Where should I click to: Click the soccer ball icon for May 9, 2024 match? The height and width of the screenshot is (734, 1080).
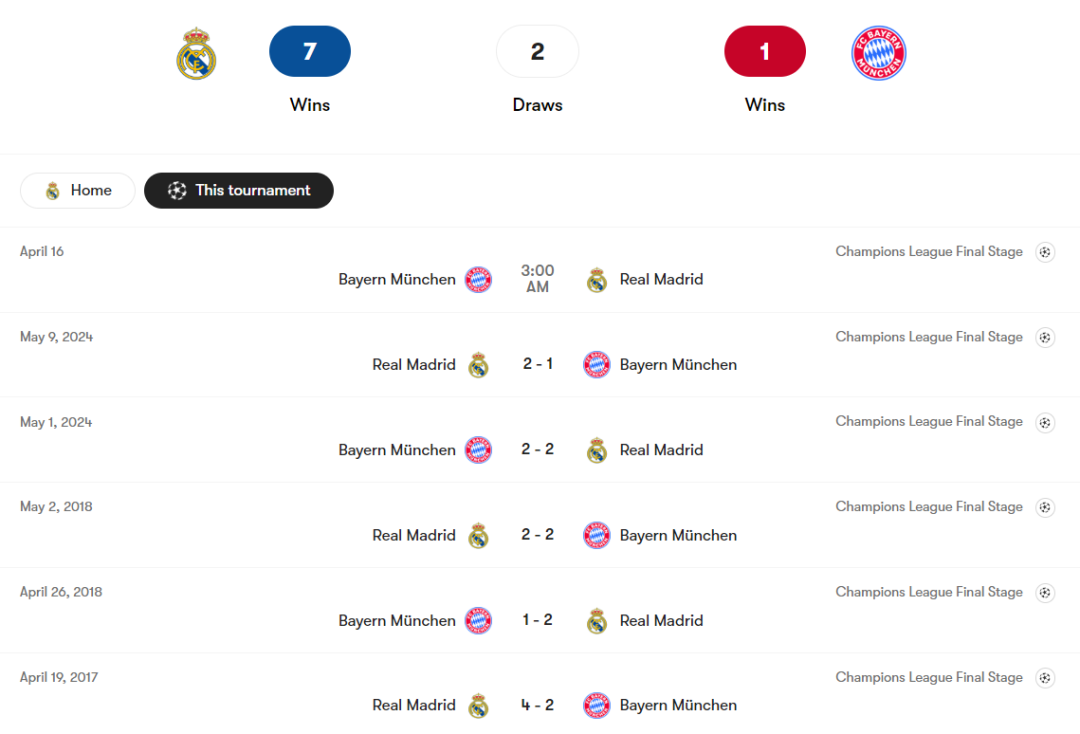(x=1045, y=337)
